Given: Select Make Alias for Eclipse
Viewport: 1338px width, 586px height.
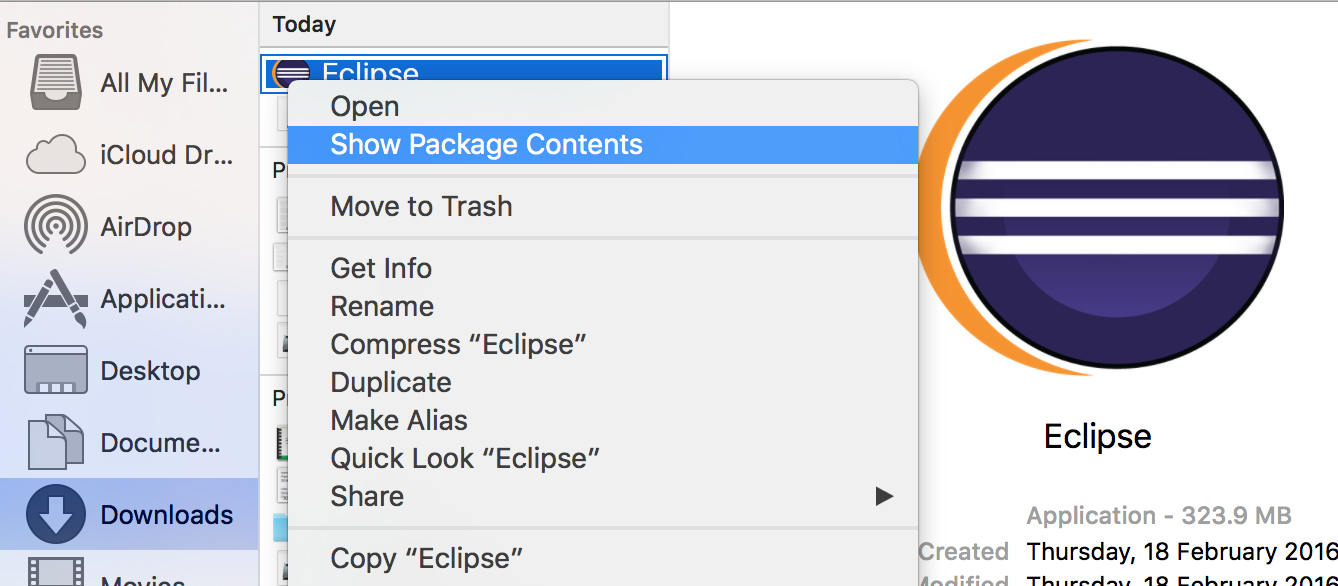Looking at the screenshot, I should pyautogui.click(x=398, y=420).
